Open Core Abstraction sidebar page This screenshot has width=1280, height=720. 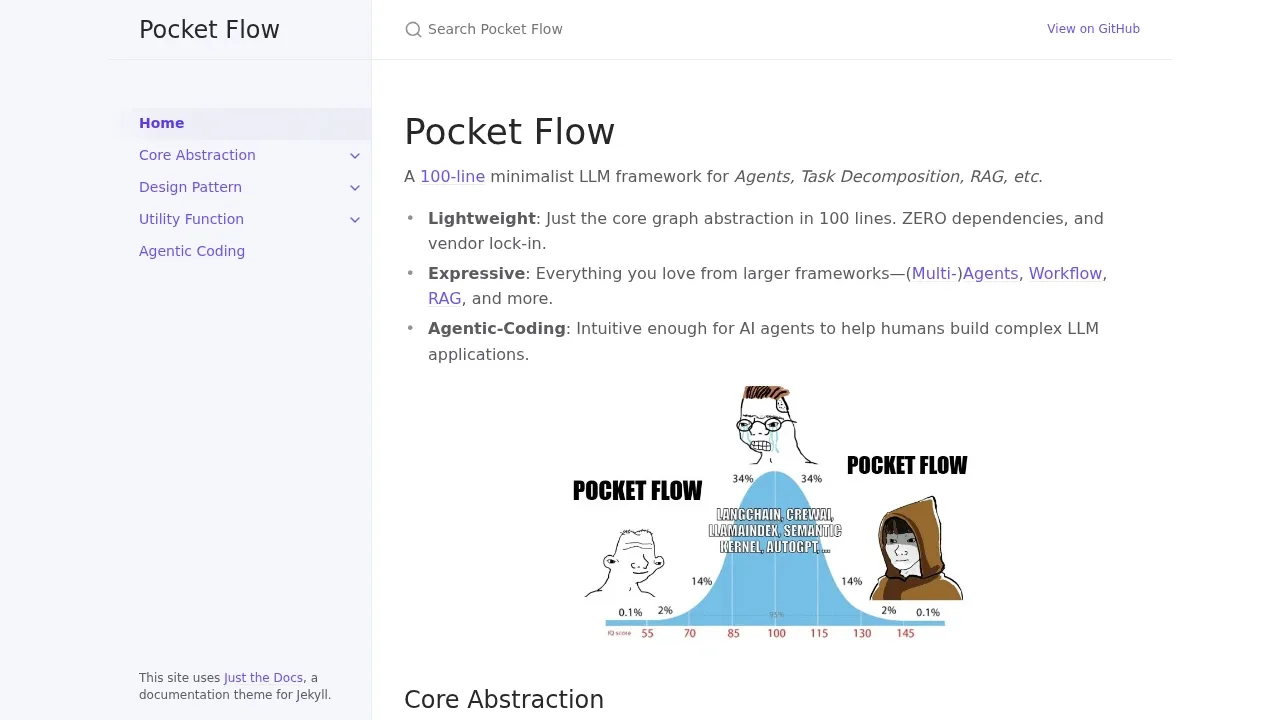tap(197, 155)
